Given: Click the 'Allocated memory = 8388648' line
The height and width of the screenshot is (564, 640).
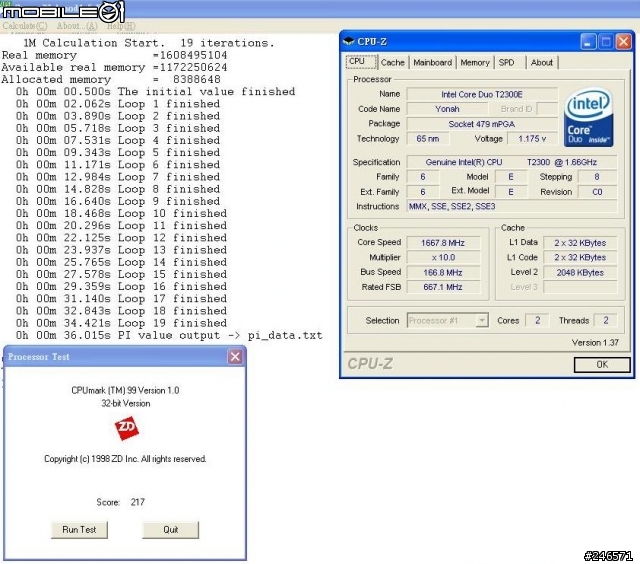Looking at the screenshot, I should click(x=111, y=79).
